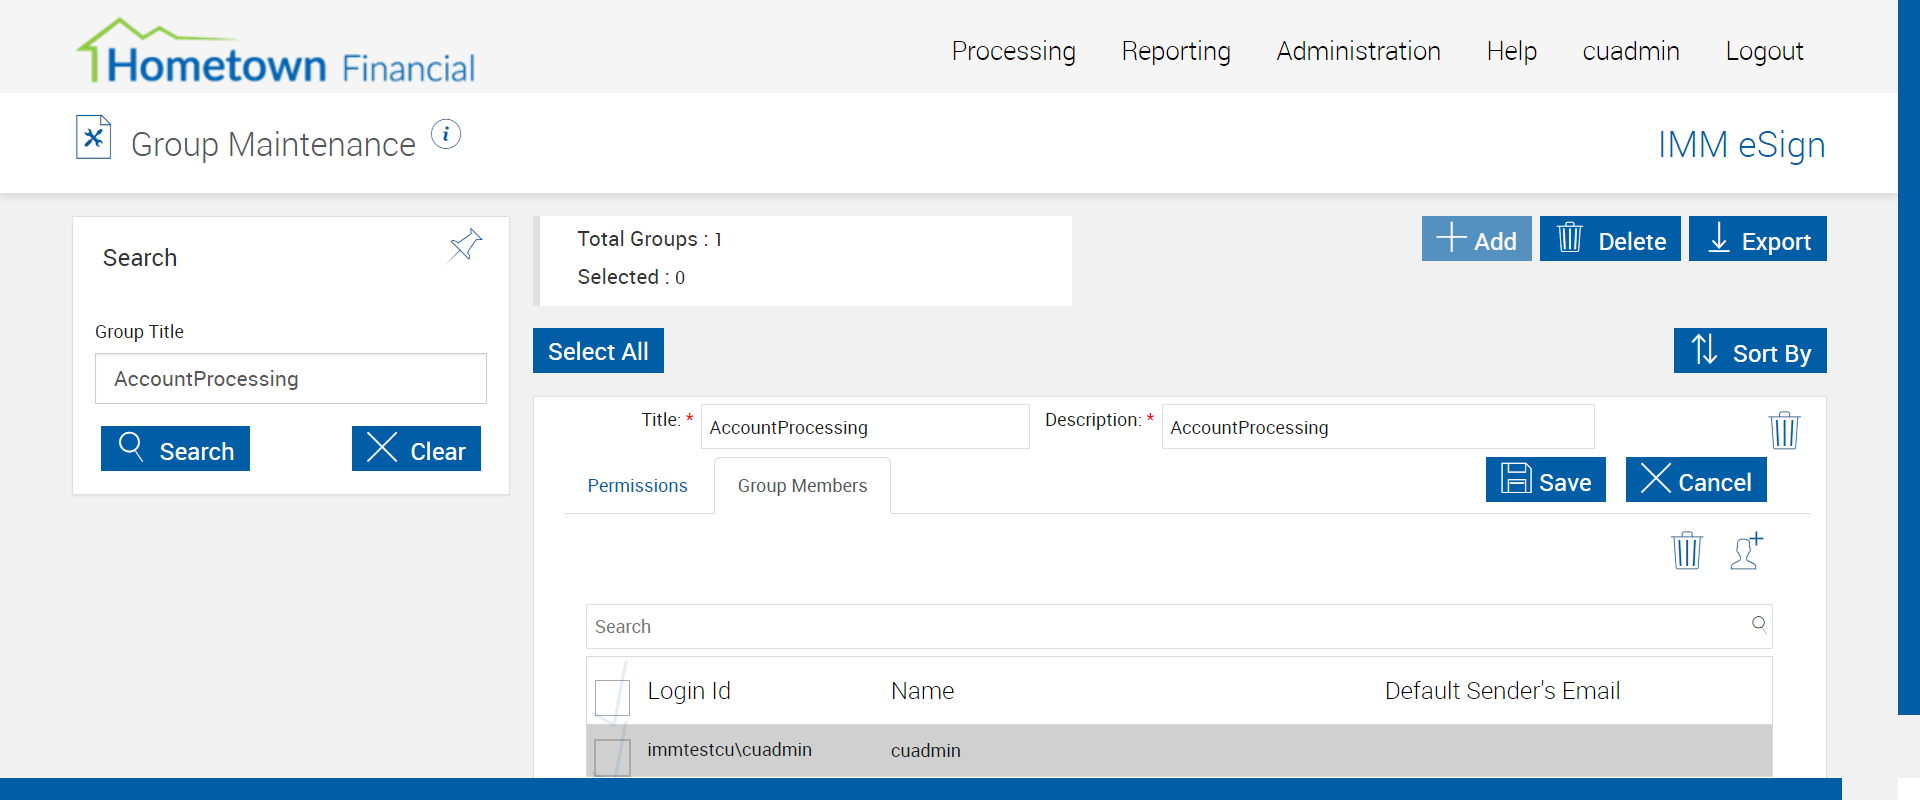Click the trash icon beside Description field
This screenshot has height=800, width=1920.
click(x=1784, y=430)
